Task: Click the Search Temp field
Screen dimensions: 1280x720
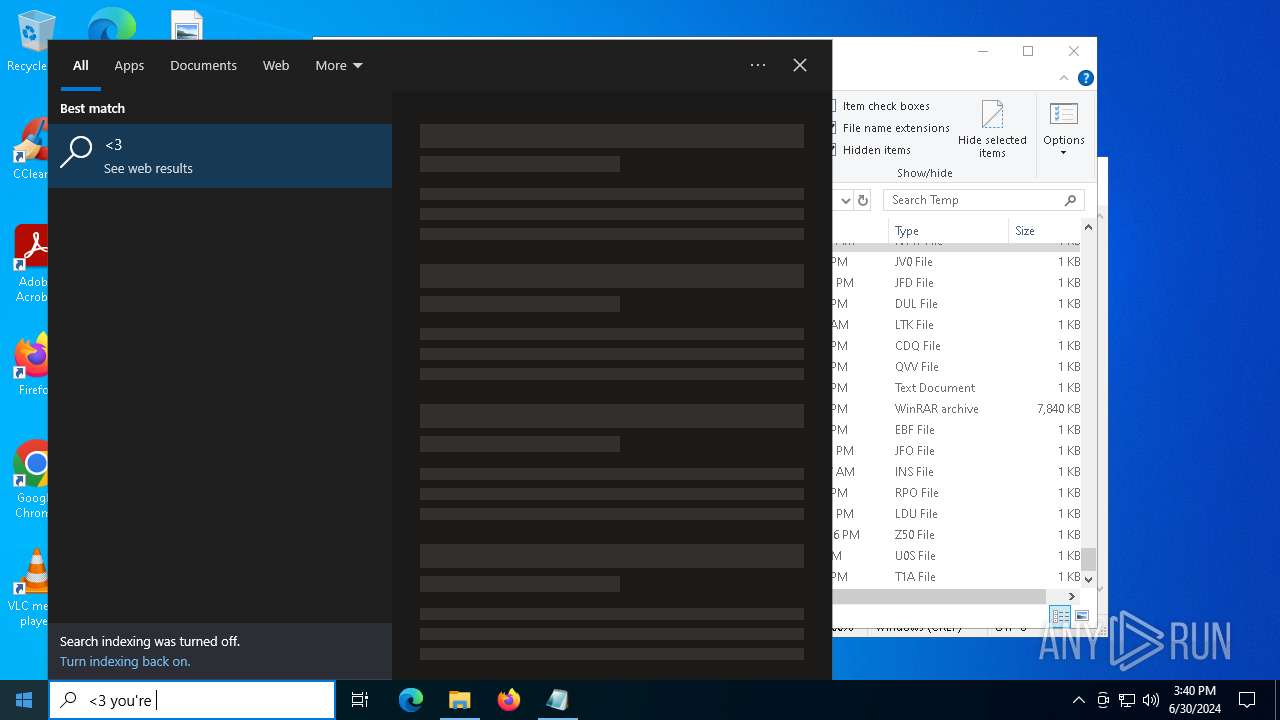Action: (x=983, y=200)
